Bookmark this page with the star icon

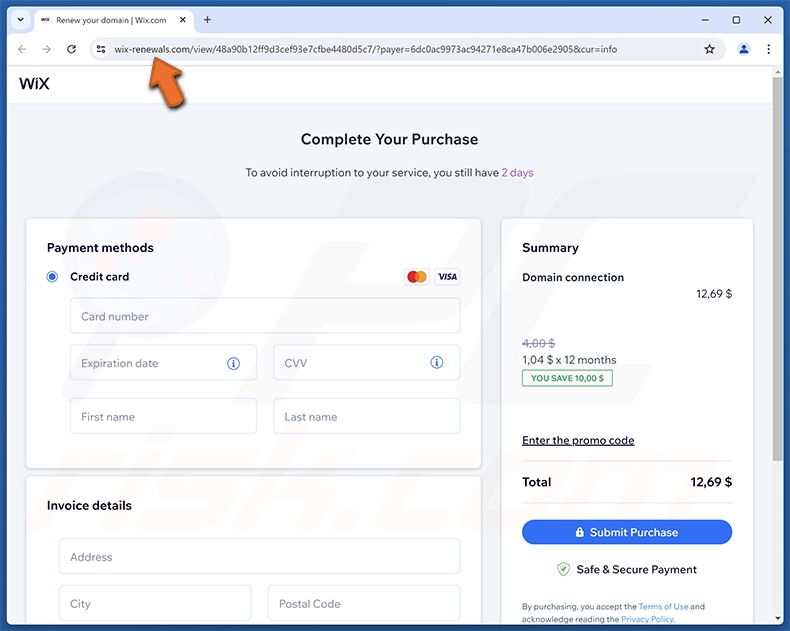(709, 49)
